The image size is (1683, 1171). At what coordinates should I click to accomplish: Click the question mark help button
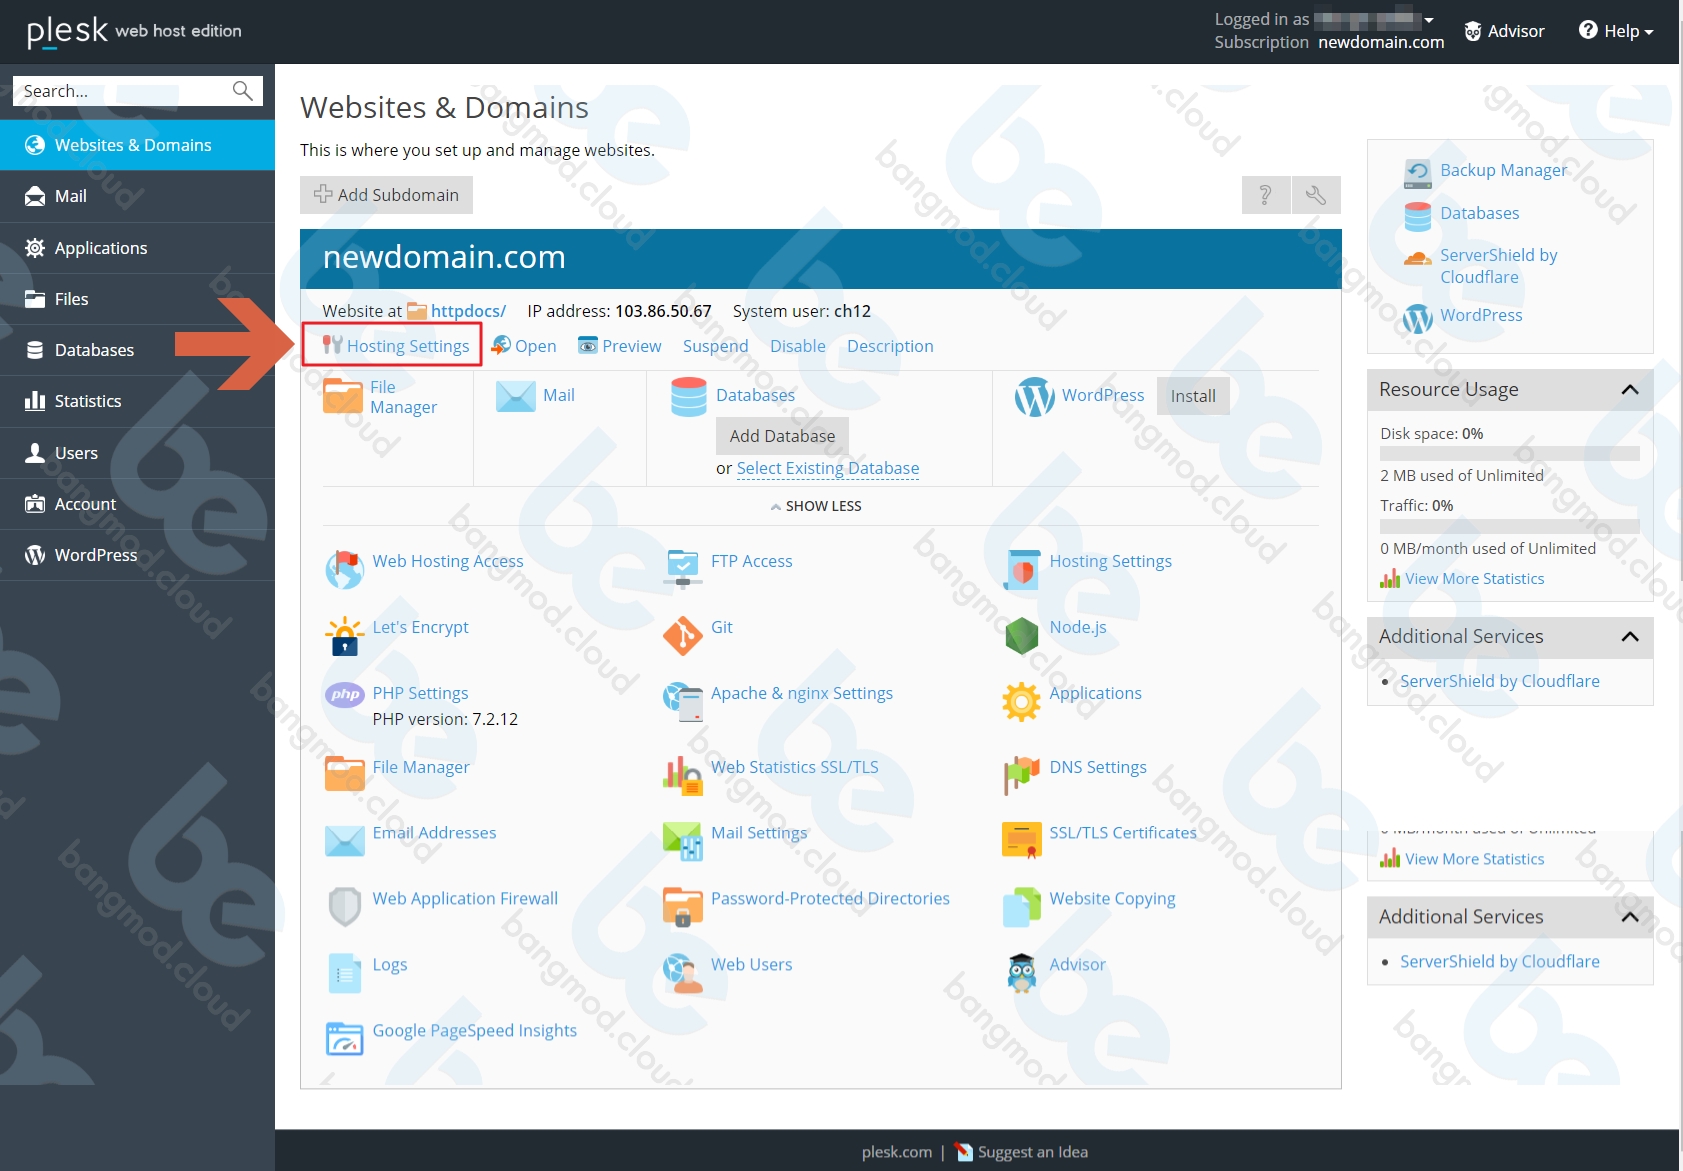click(1266, 195)
